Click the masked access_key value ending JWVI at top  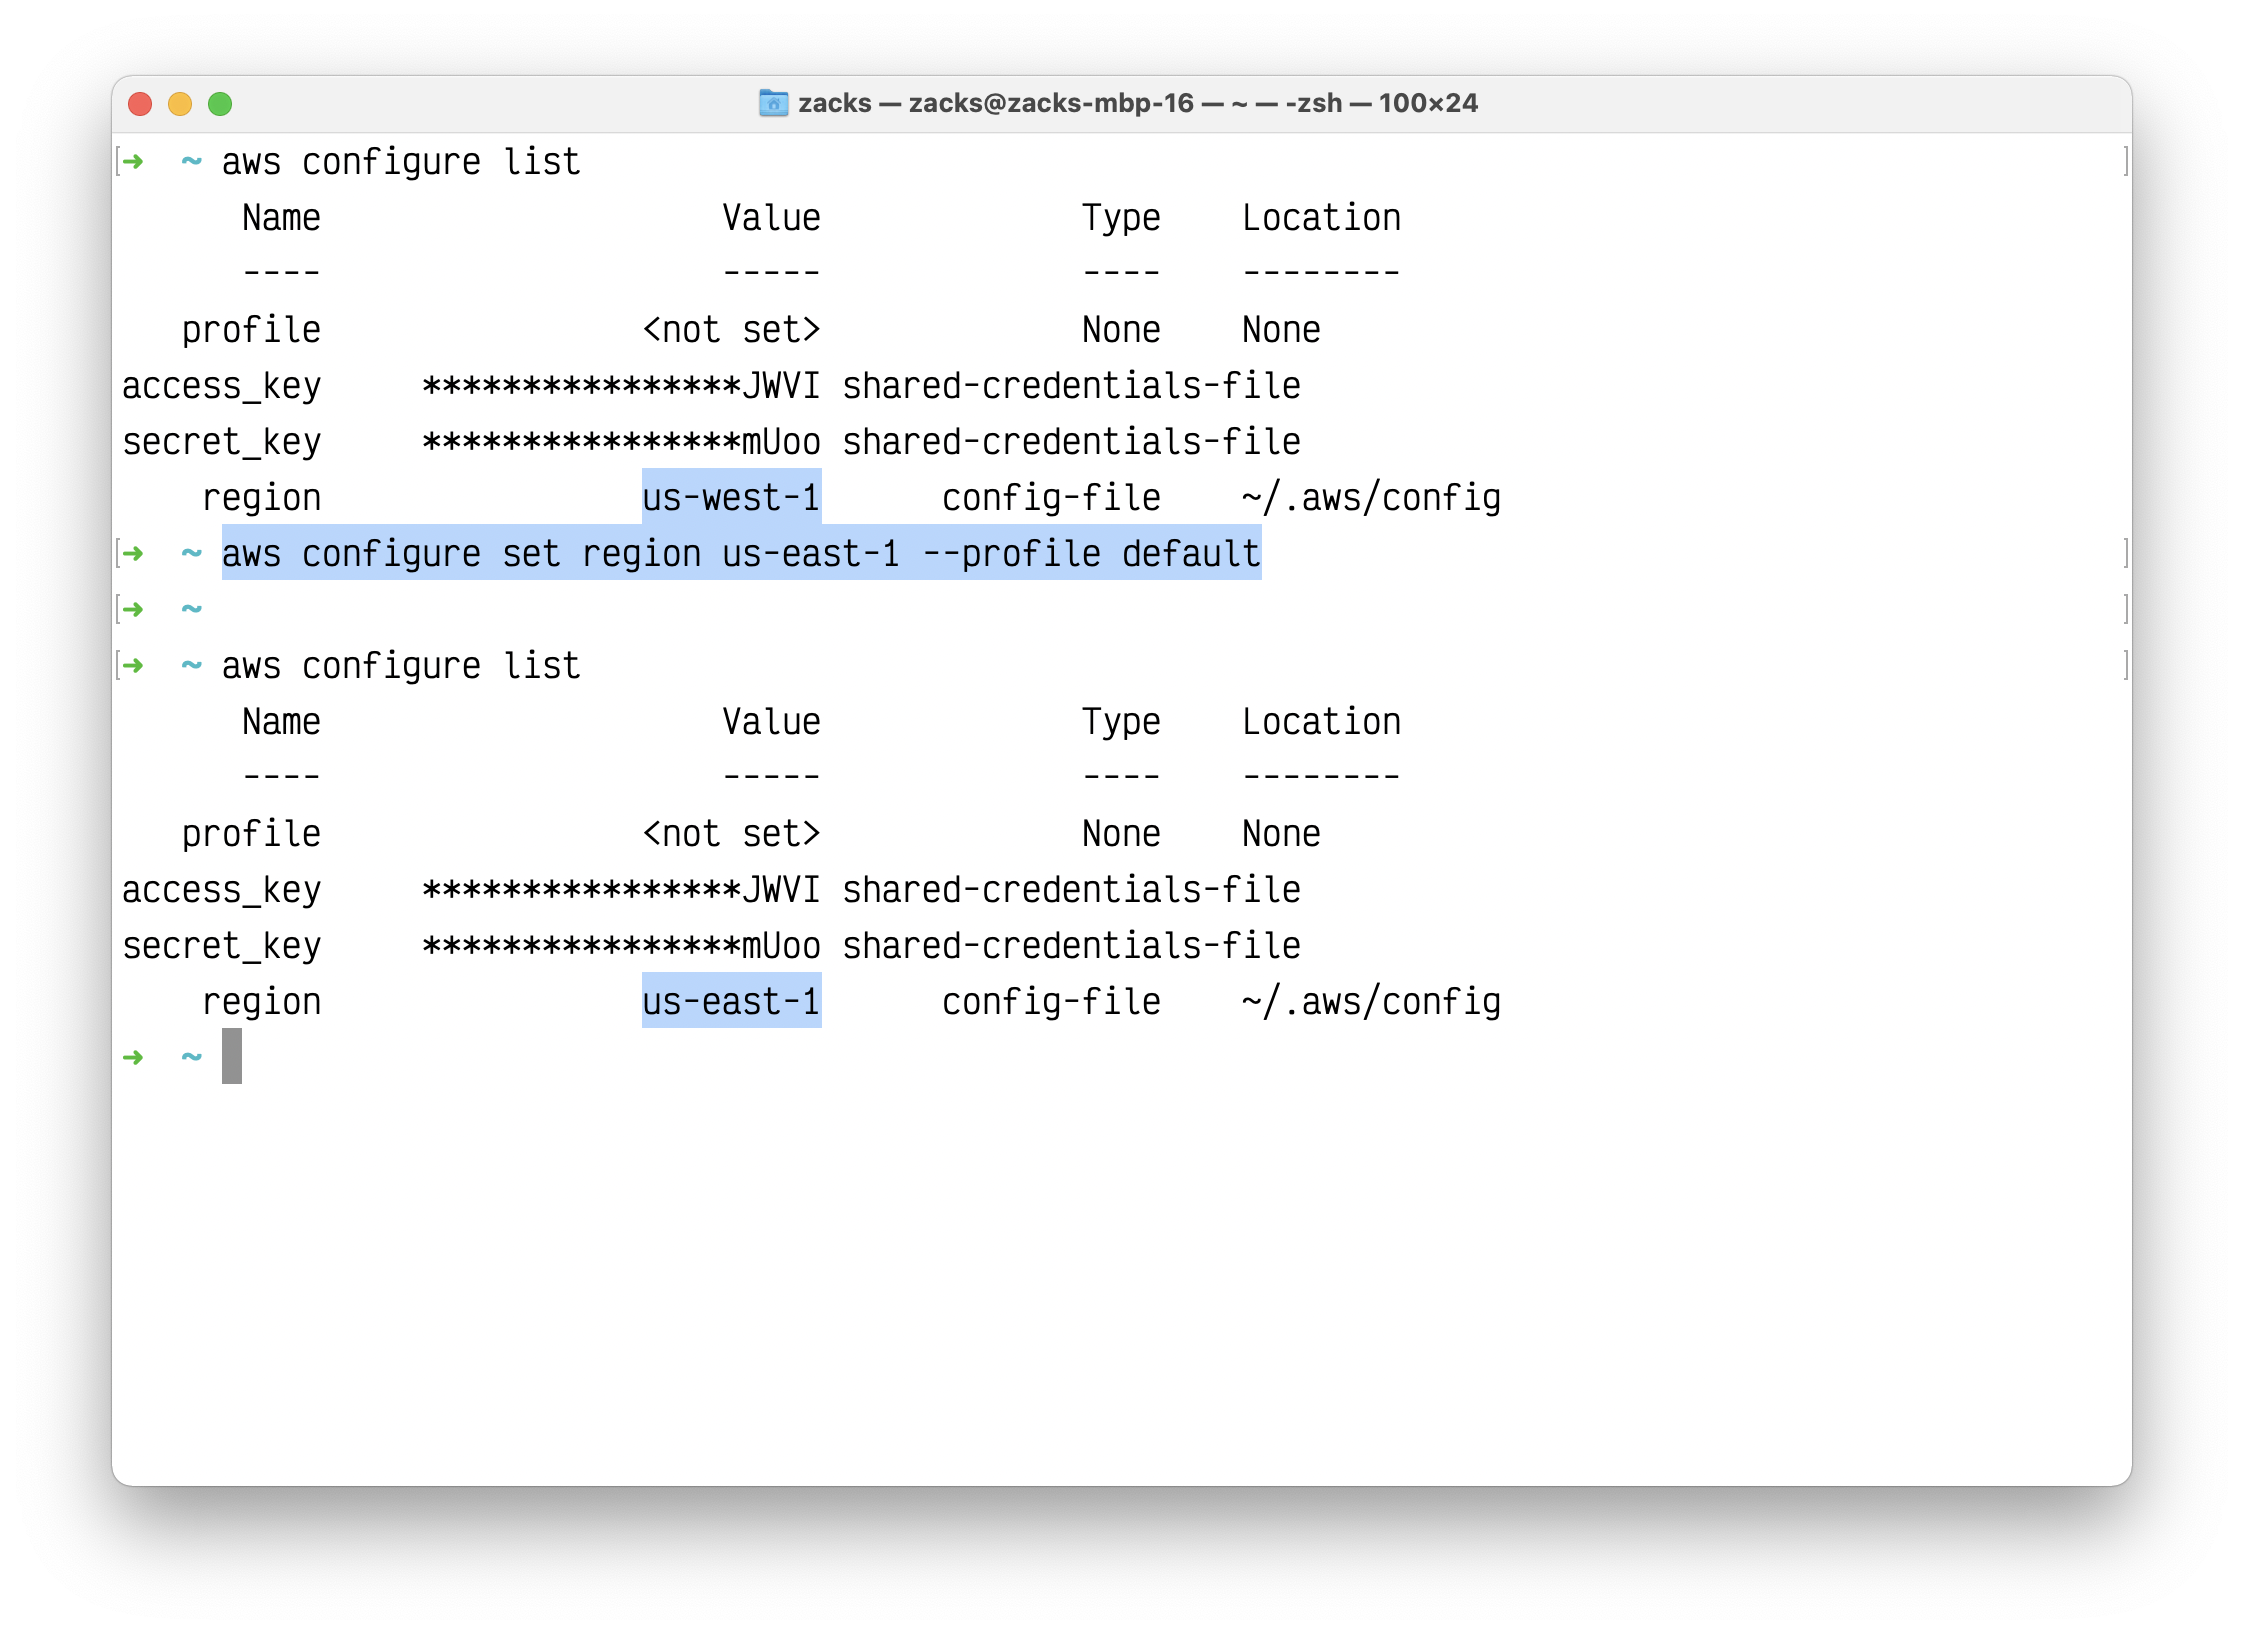click(620, 386)
